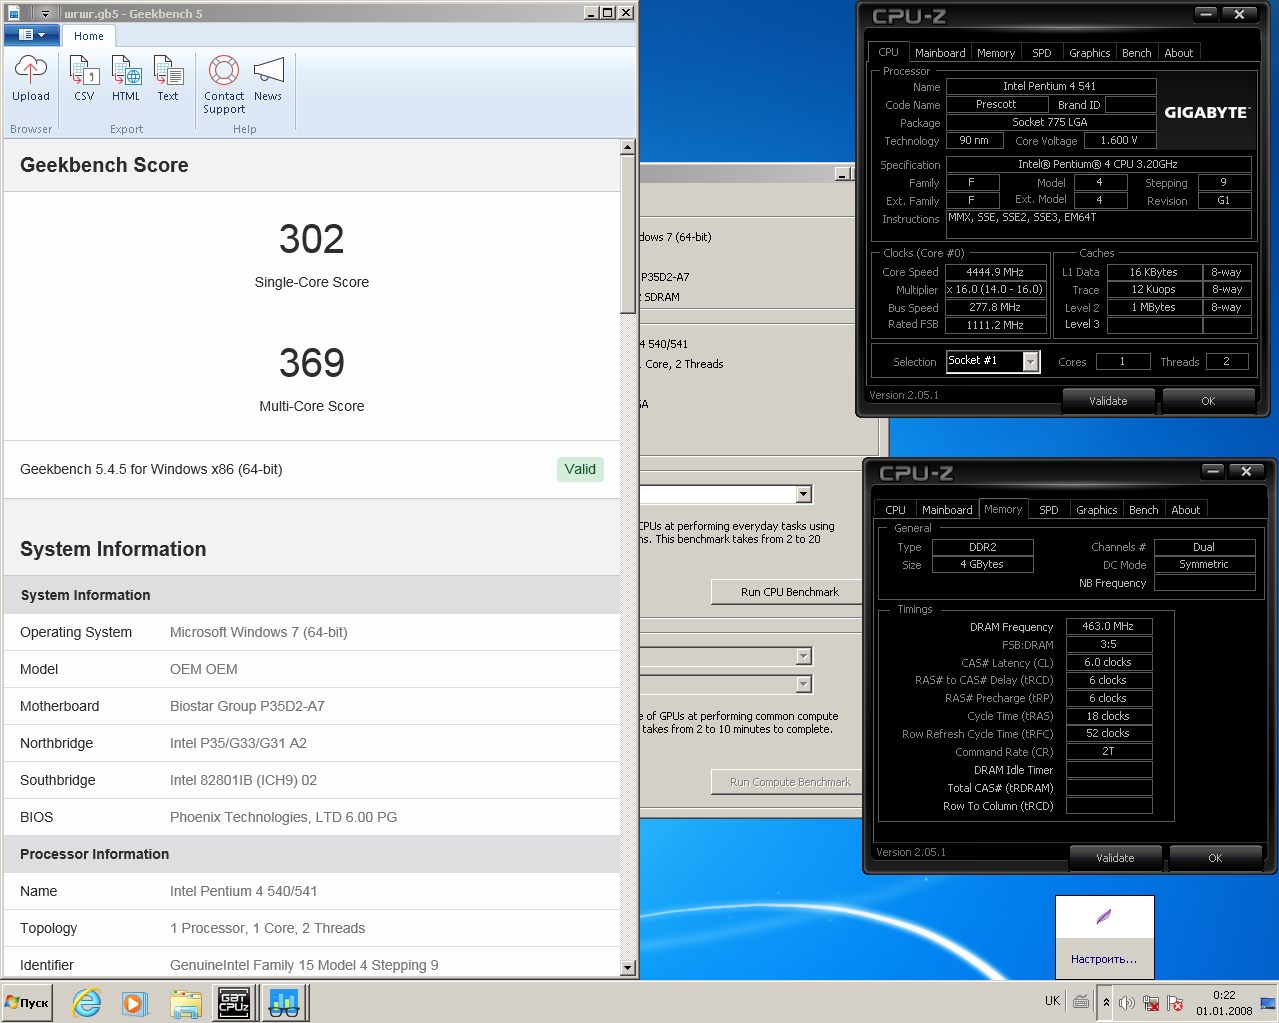Viewport: 1279px width, 1023px height.
Task: Export results as Text
Action: click(x=168, y=78)
